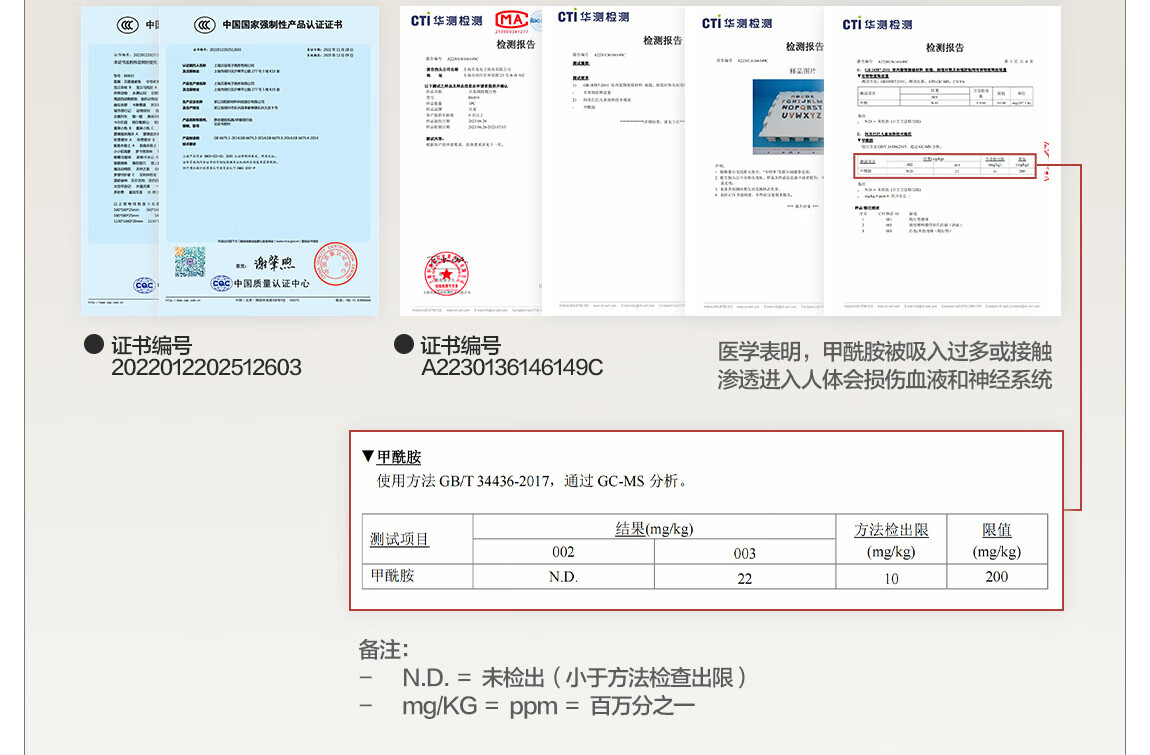1150x755 pixels.
Task: Click report number A2230136146149C
Action: pyautogui.click(x=512, y=368)
